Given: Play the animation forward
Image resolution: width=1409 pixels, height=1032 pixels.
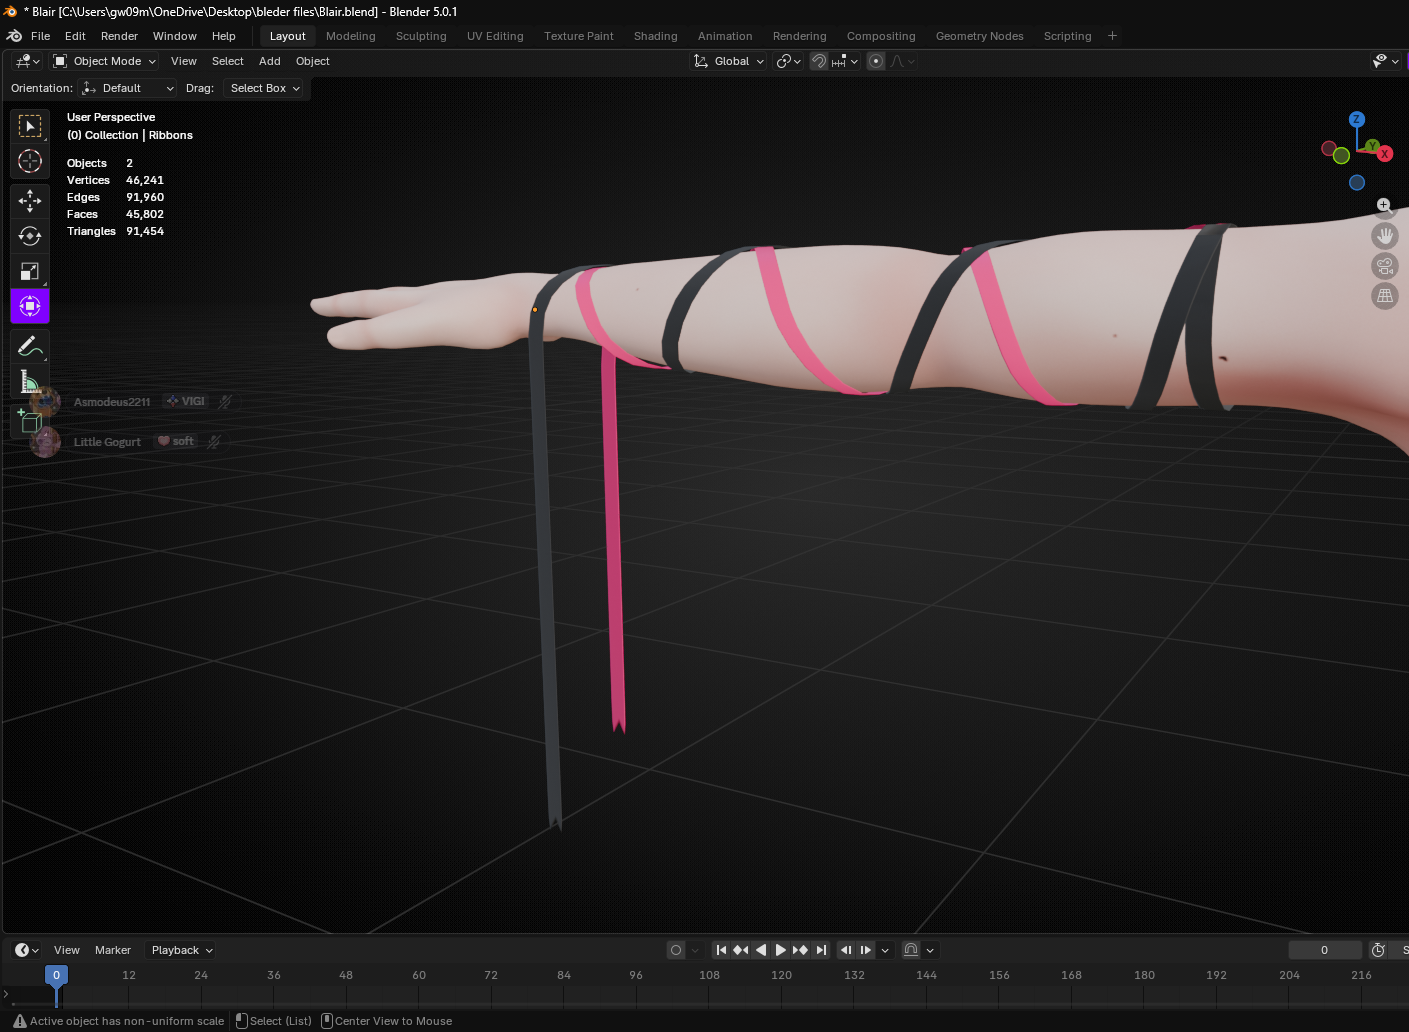Looking at the screenshot, I should pos(781,950).
